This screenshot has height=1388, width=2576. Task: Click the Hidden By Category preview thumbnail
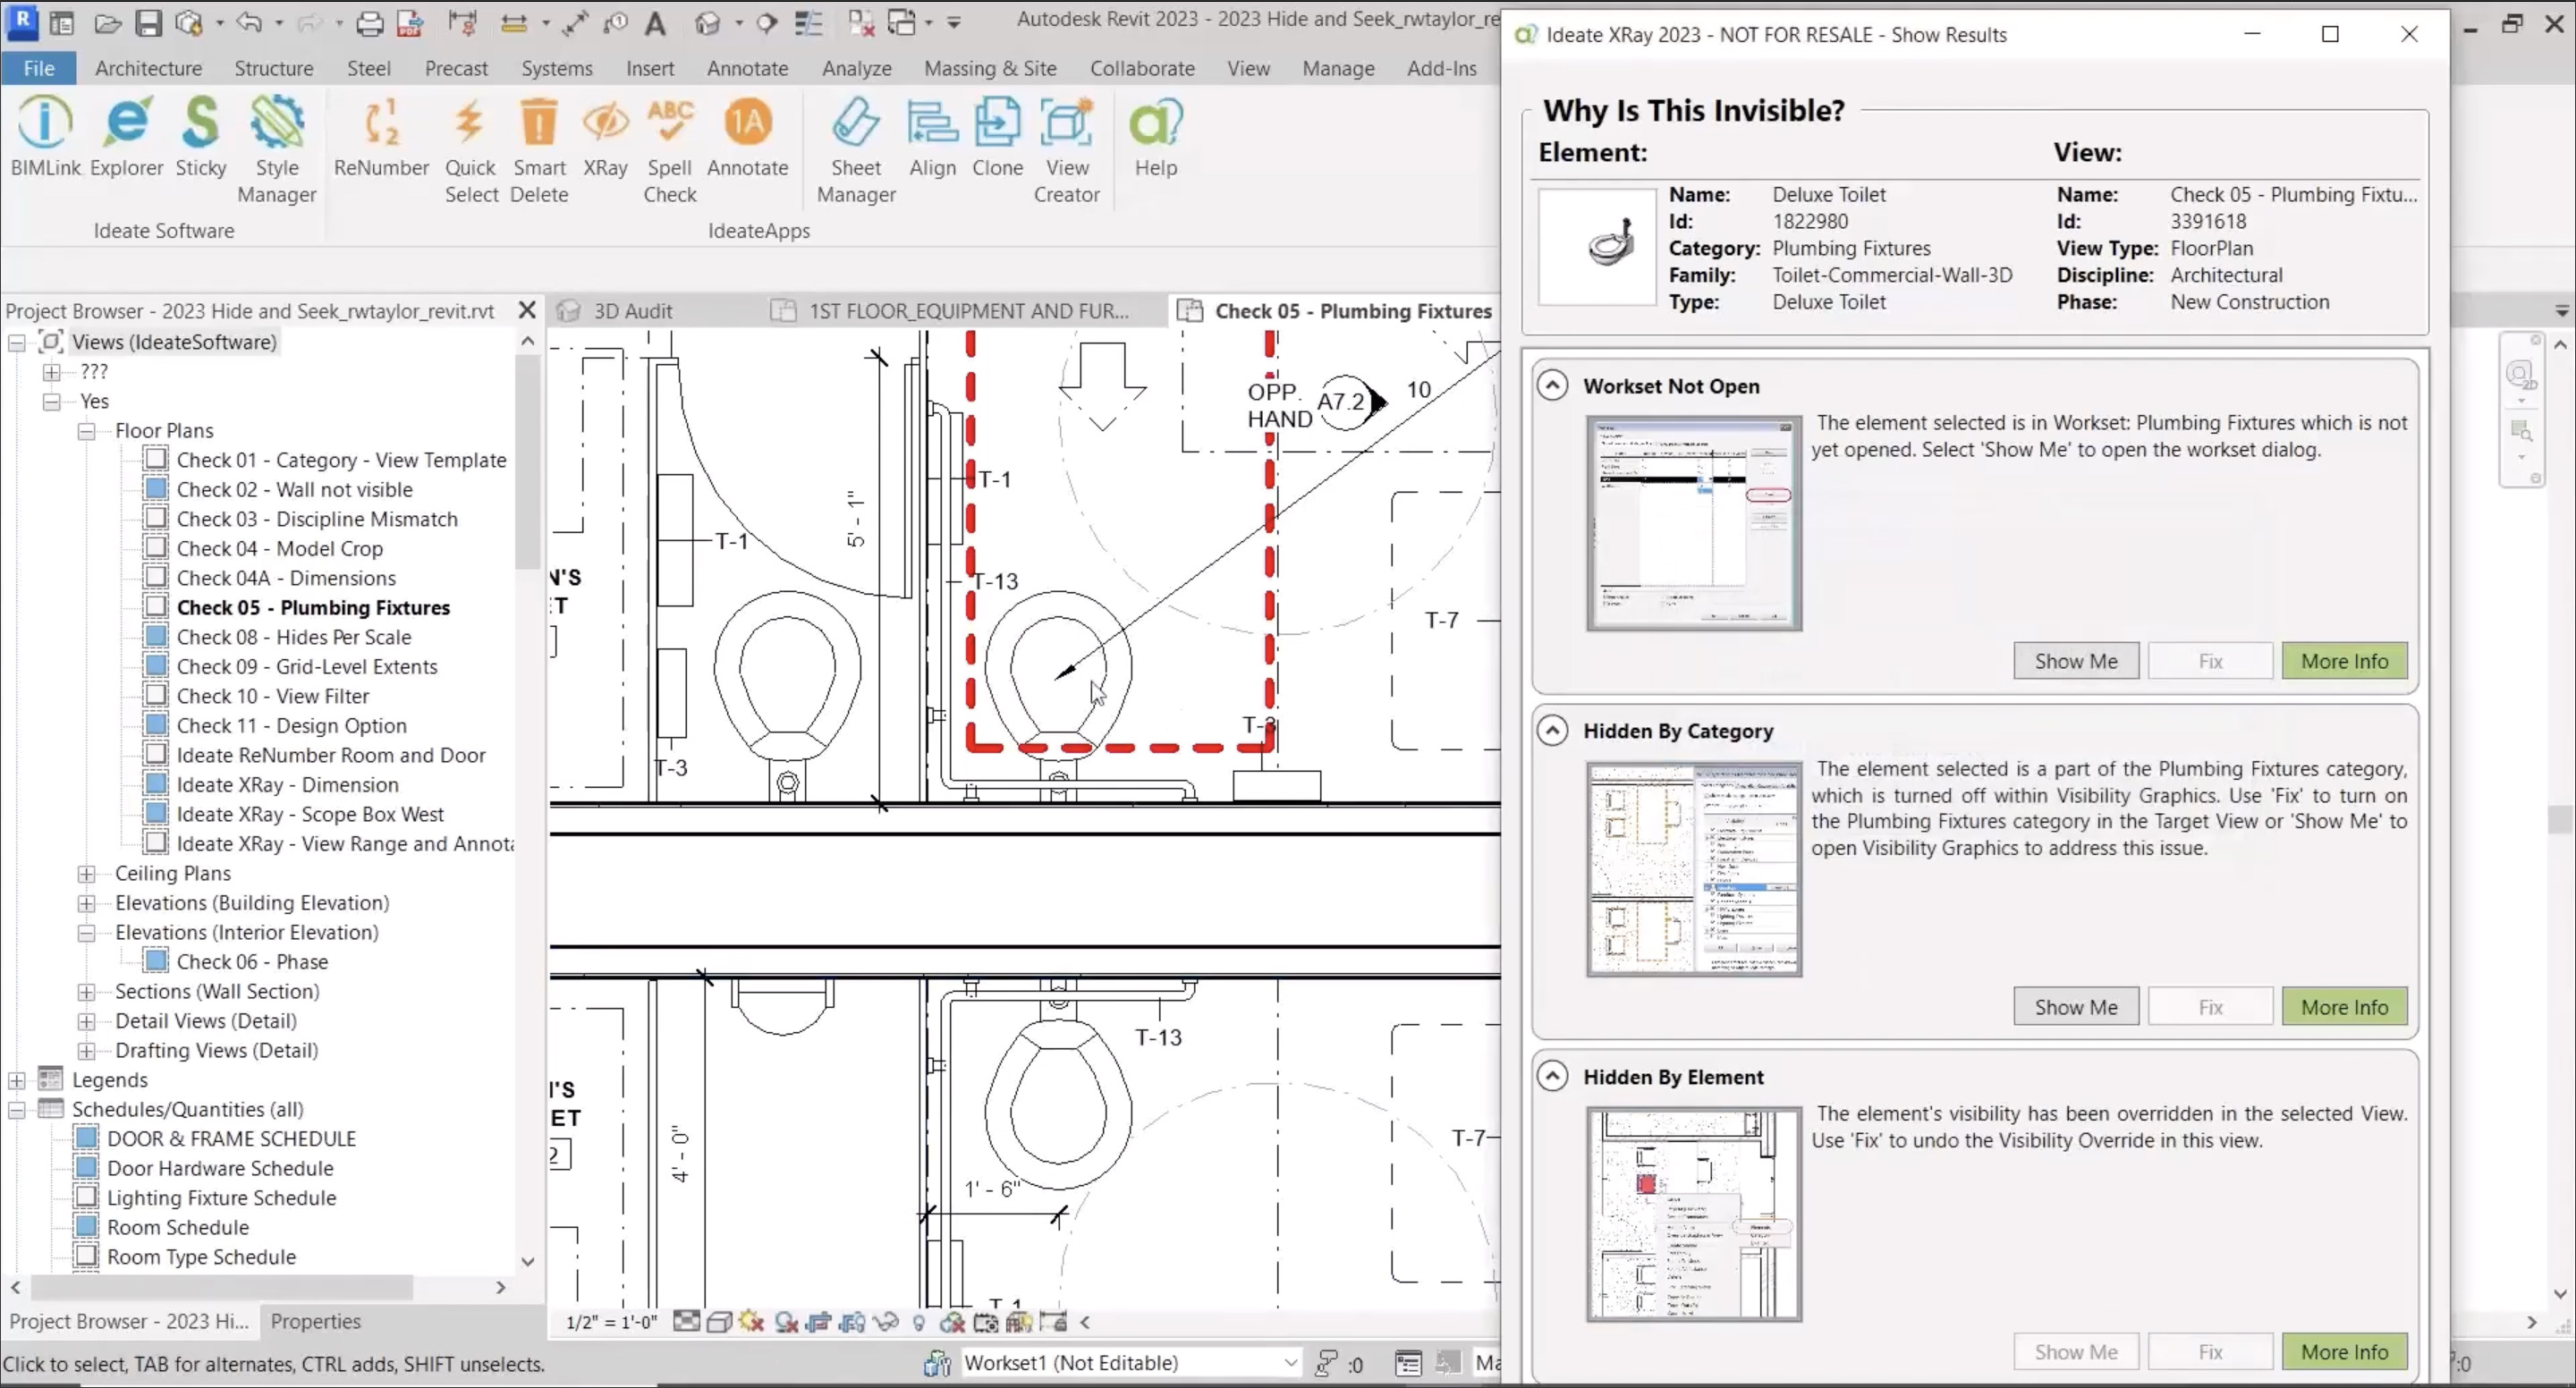click(x=1694, y=869)
